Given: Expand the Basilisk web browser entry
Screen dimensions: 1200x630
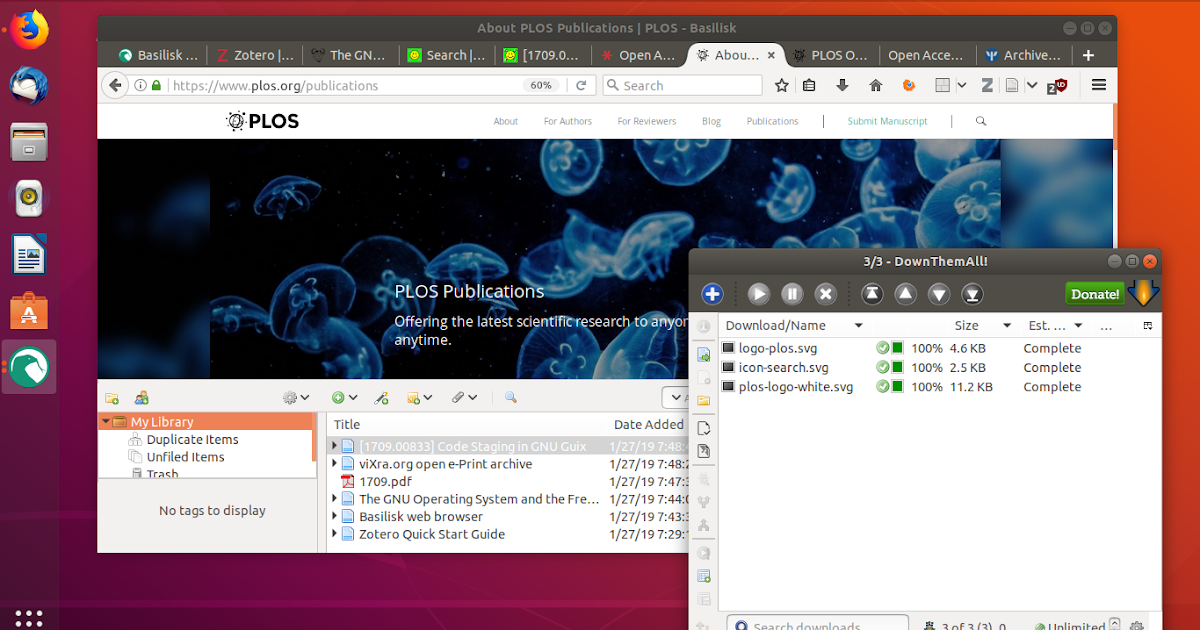Looking at the screenshot, I should [335, 516].
